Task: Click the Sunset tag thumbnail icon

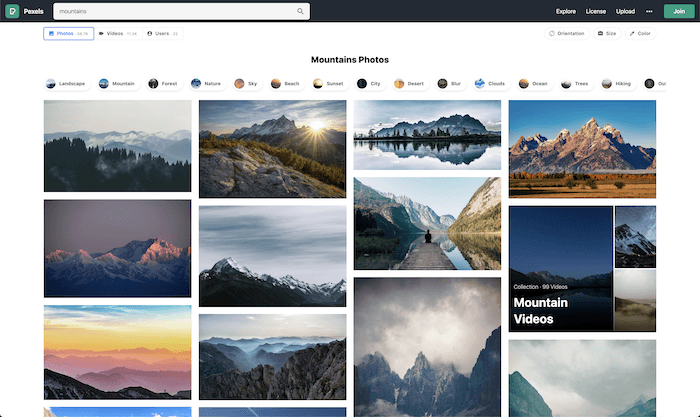Action: click(x=318, y=83)
